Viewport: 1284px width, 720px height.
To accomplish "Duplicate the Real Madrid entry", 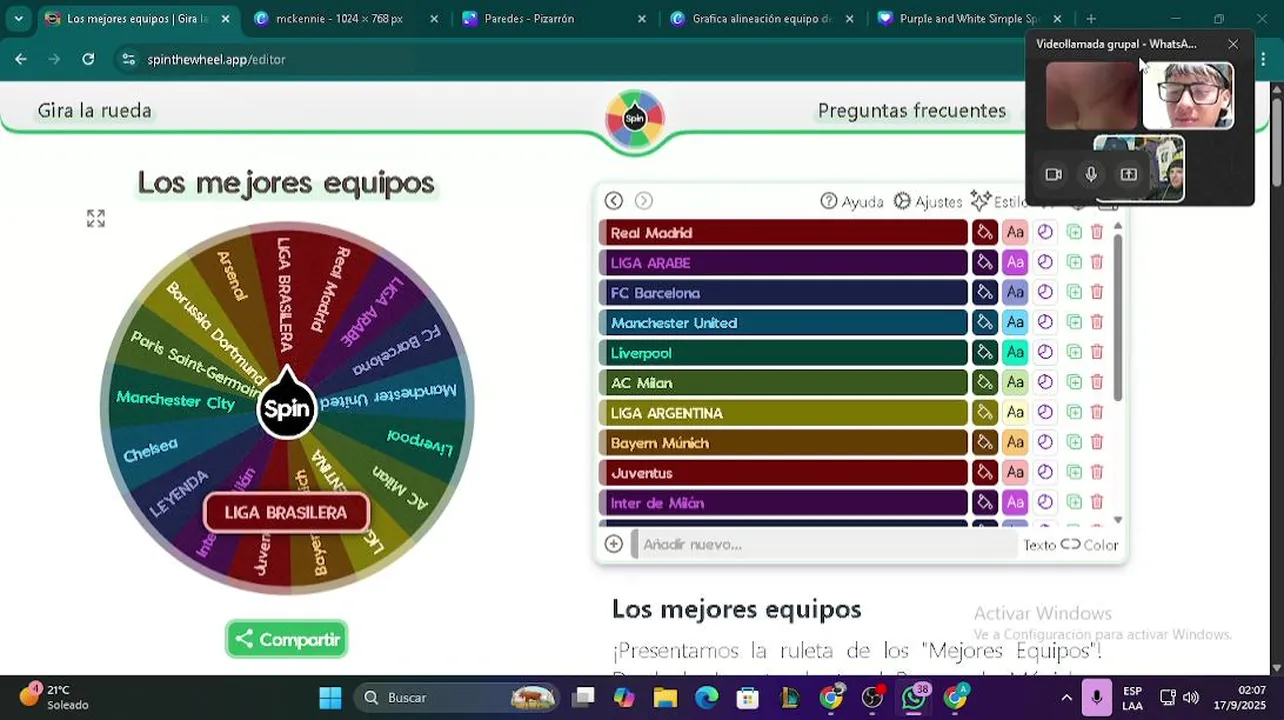I will tap(1074, 232).
